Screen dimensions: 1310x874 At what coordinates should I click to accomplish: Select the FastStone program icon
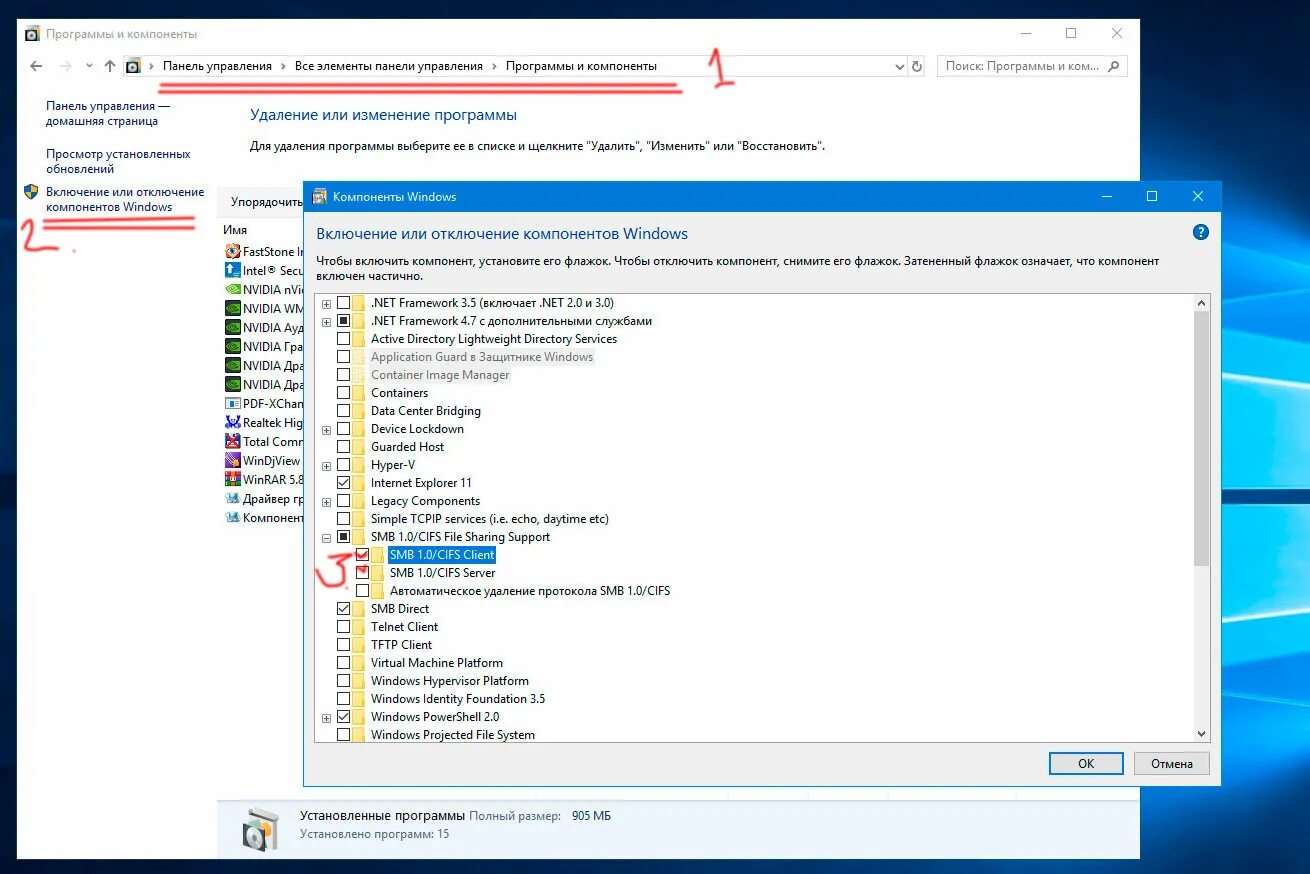pos(233,252)
